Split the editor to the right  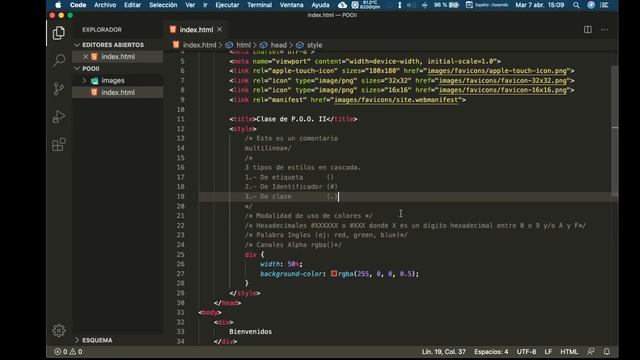588,29
